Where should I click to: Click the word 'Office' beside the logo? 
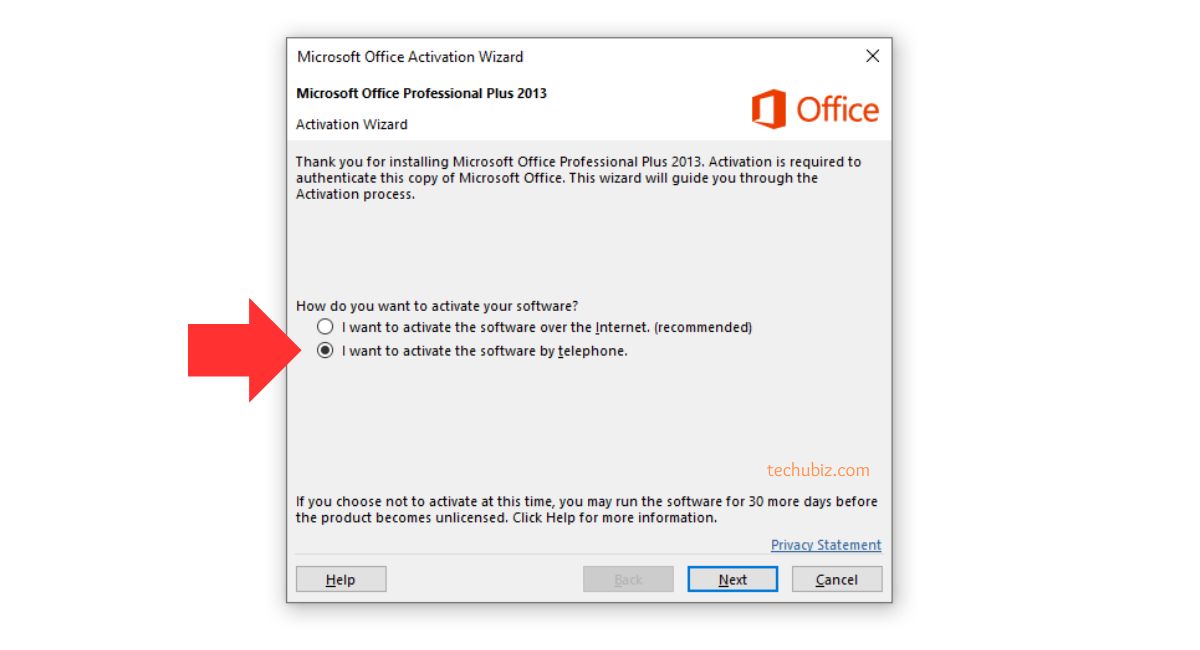tap(838, 109)
